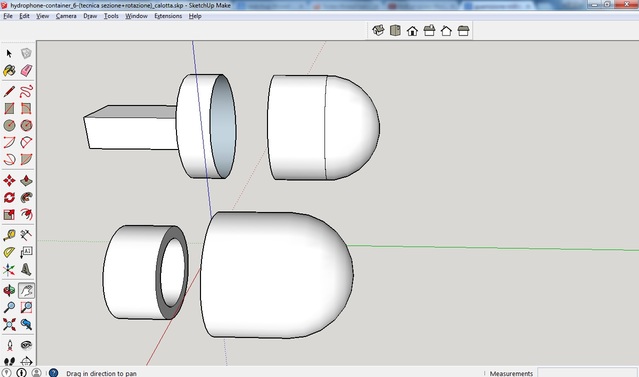This screenshot has width=639, height=377.
Task: Select the Text label tool
Action: (x=26, y=252)
